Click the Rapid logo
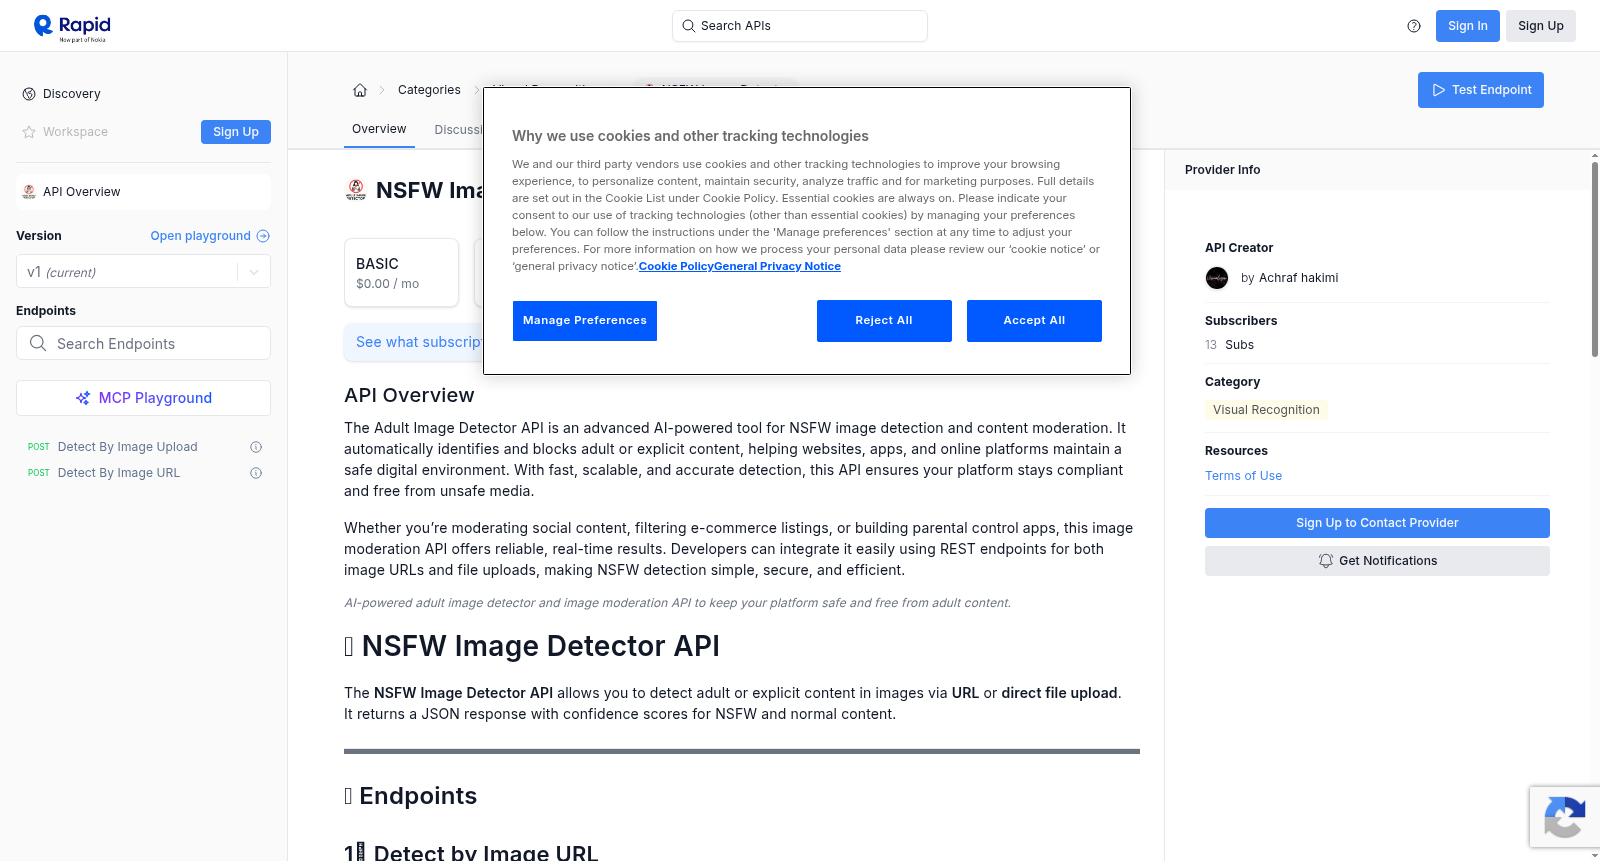This screenshot has width=1600, height=861. pos(72,27)
